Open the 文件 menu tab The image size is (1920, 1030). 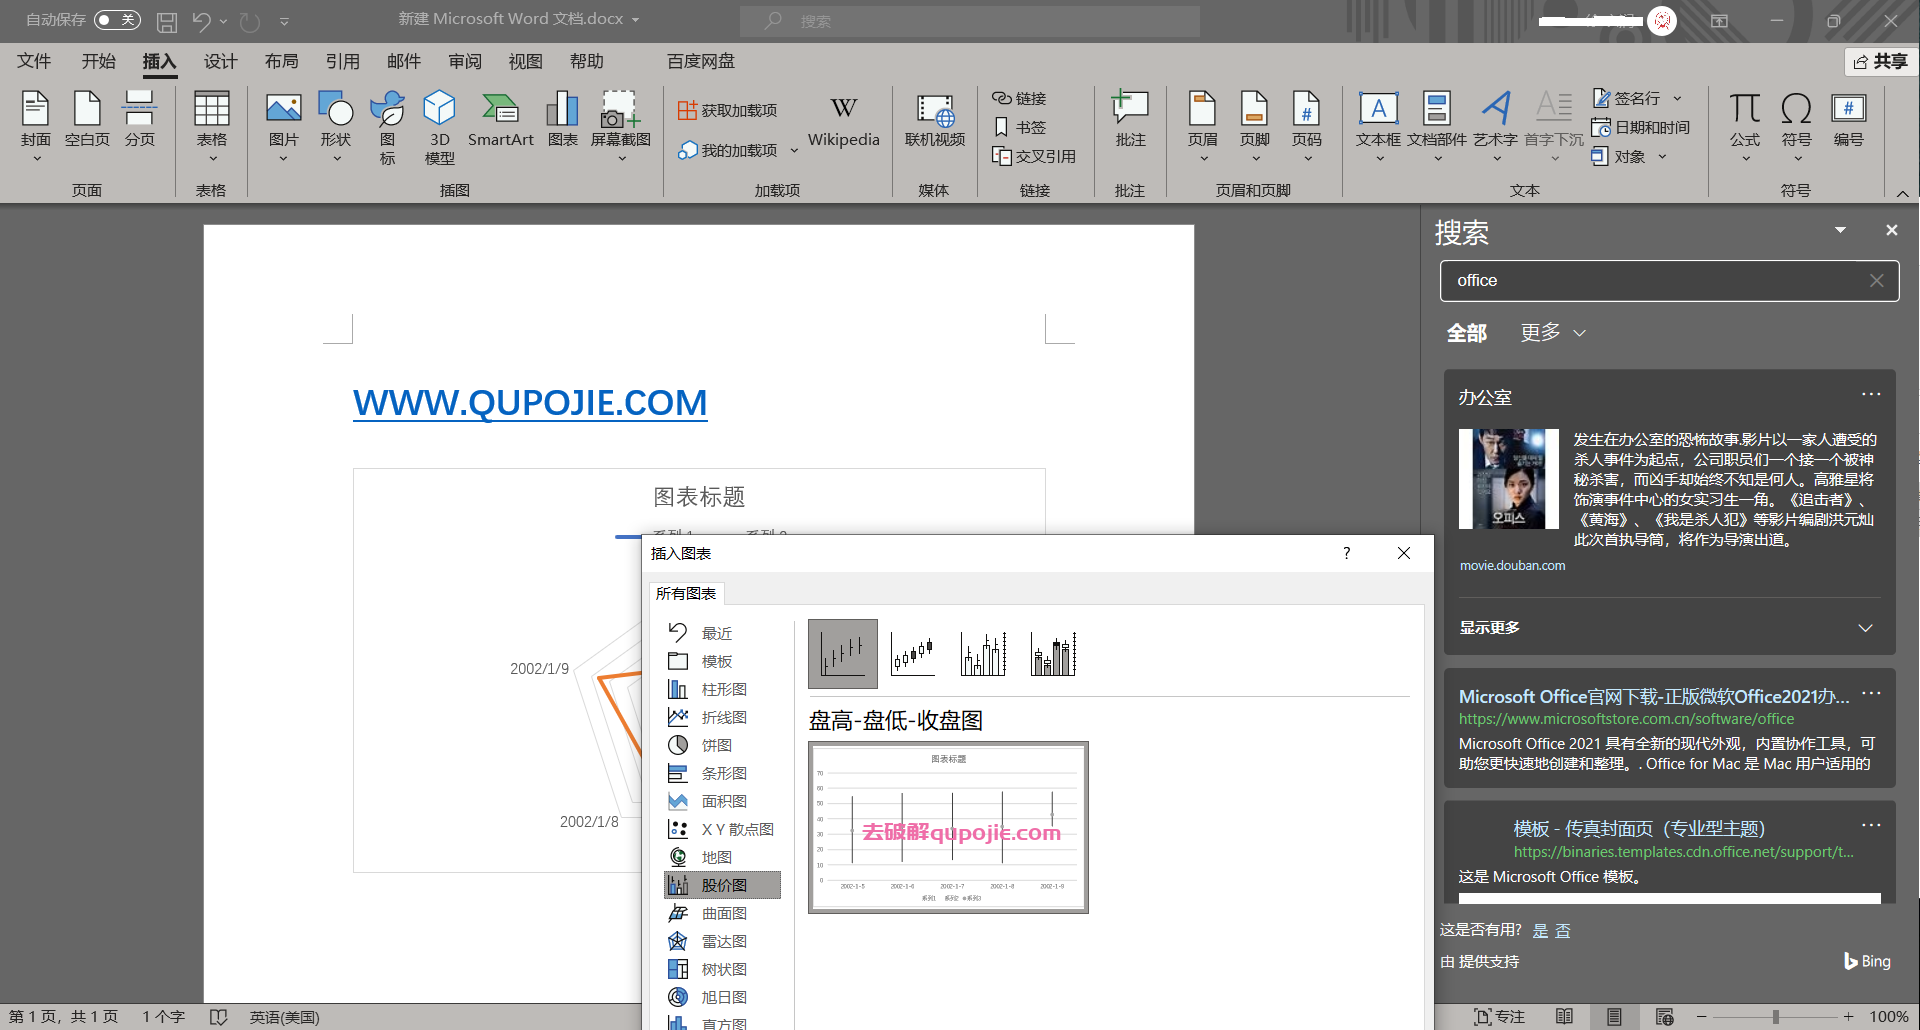34,62
